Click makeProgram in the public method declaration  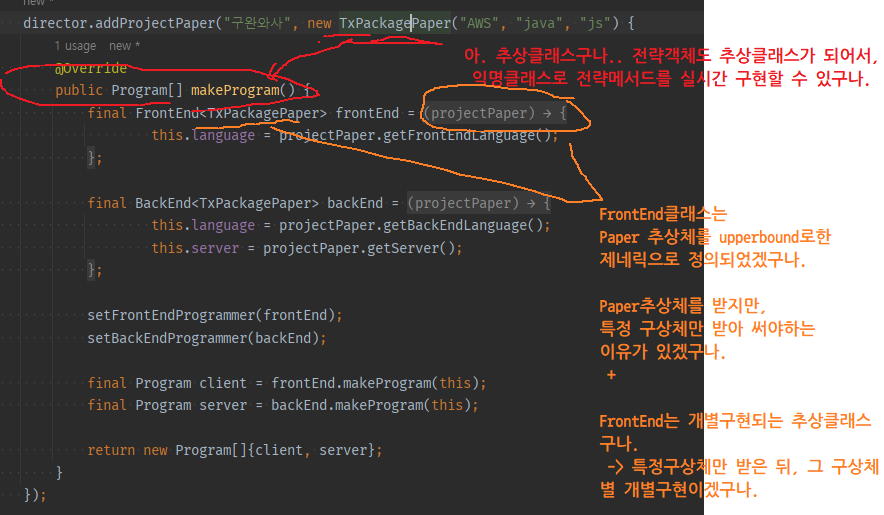[235, 90]
